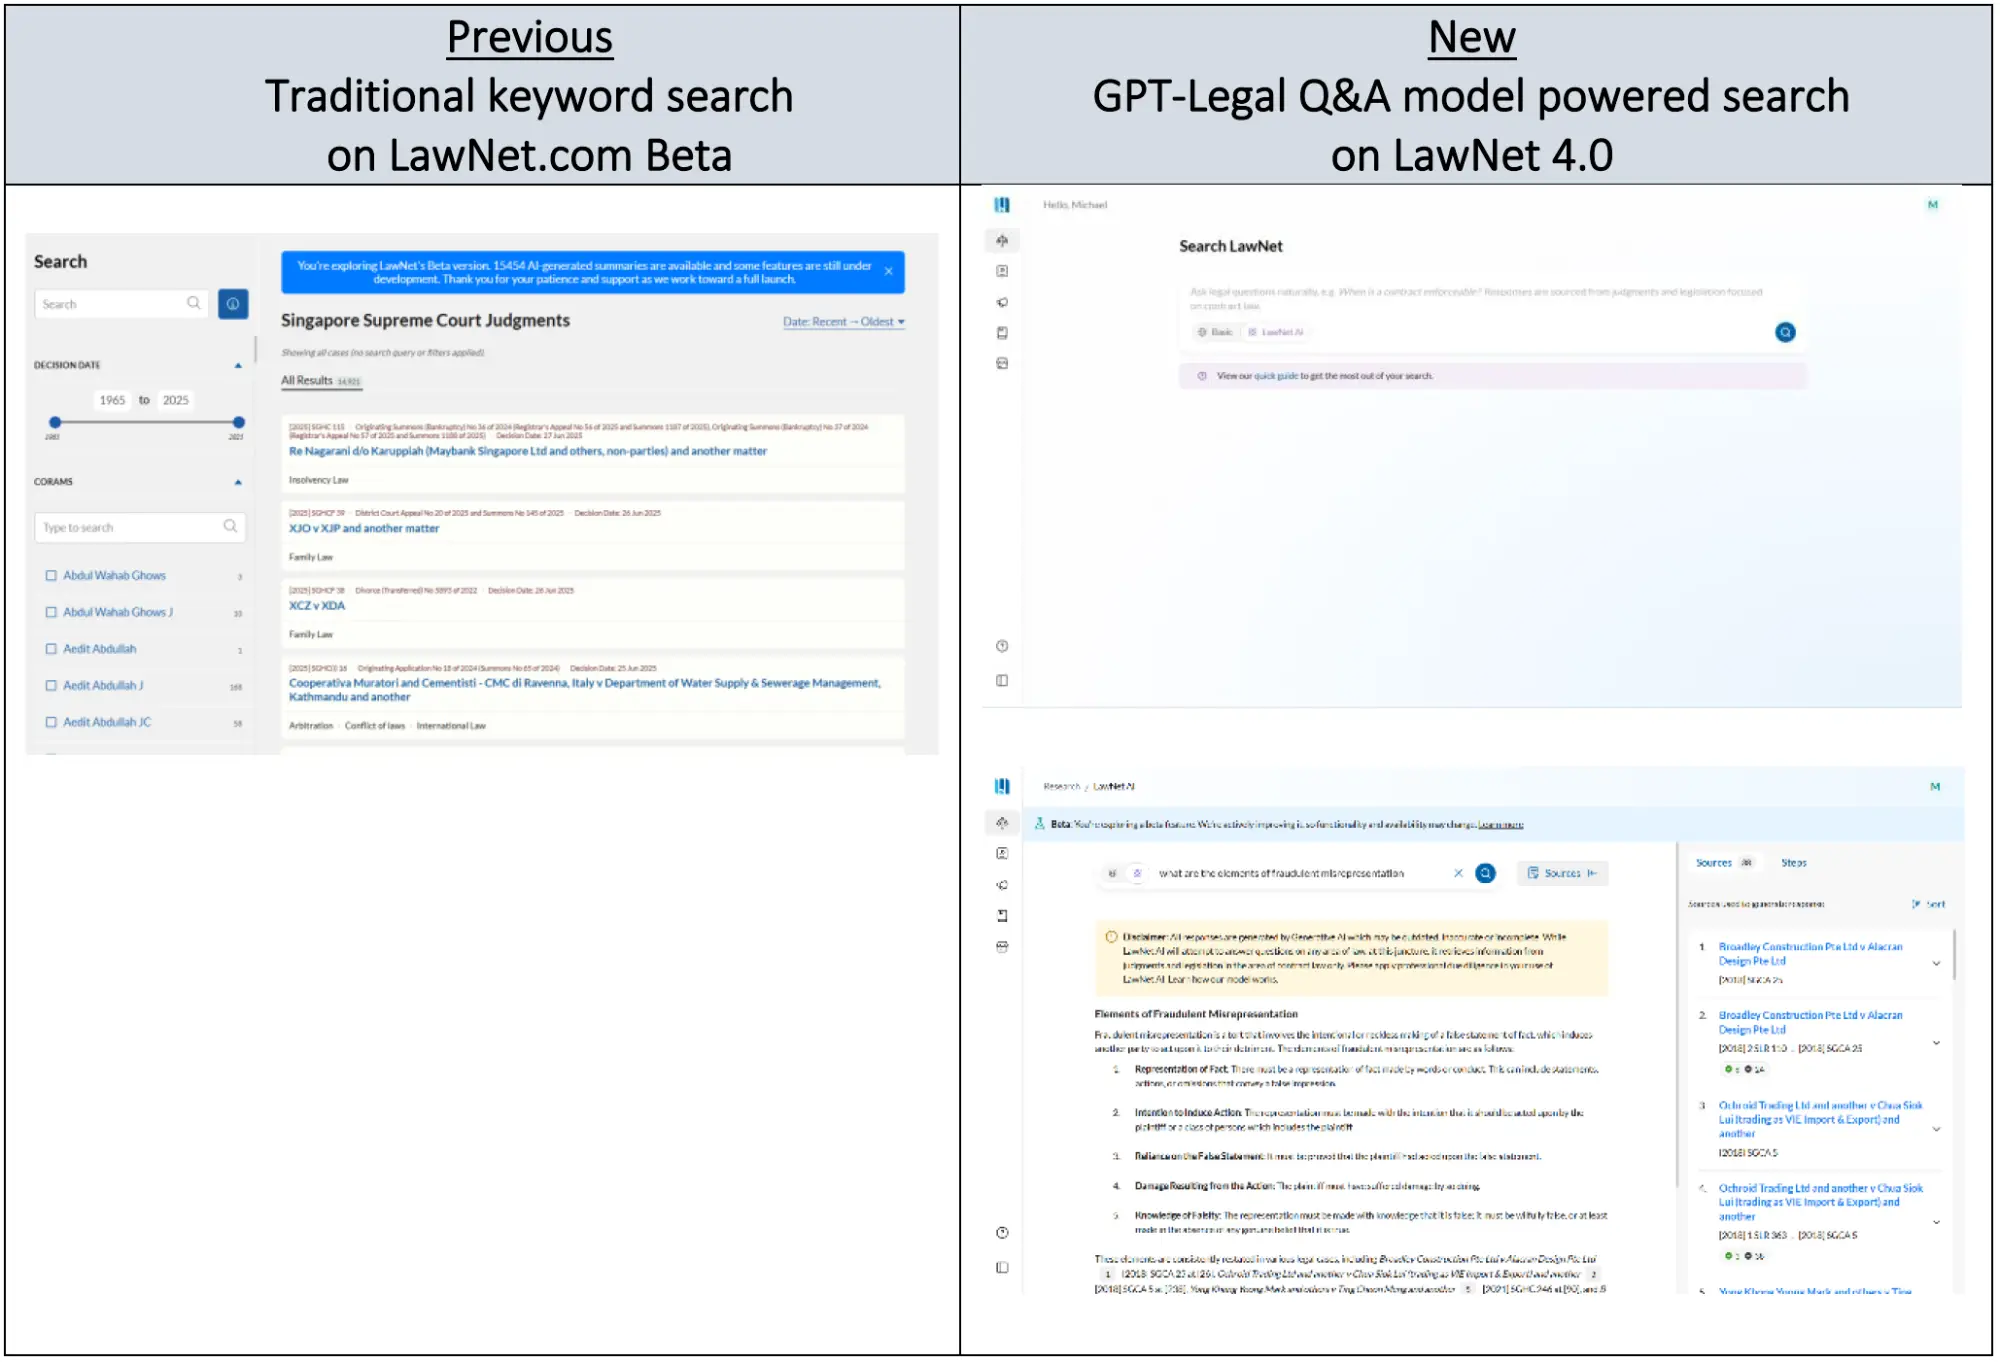Image resolution: width=2000 pixels, height=1362 pixels.
Task: Follow the quick guide link
Action: [x=1276, y=376]
